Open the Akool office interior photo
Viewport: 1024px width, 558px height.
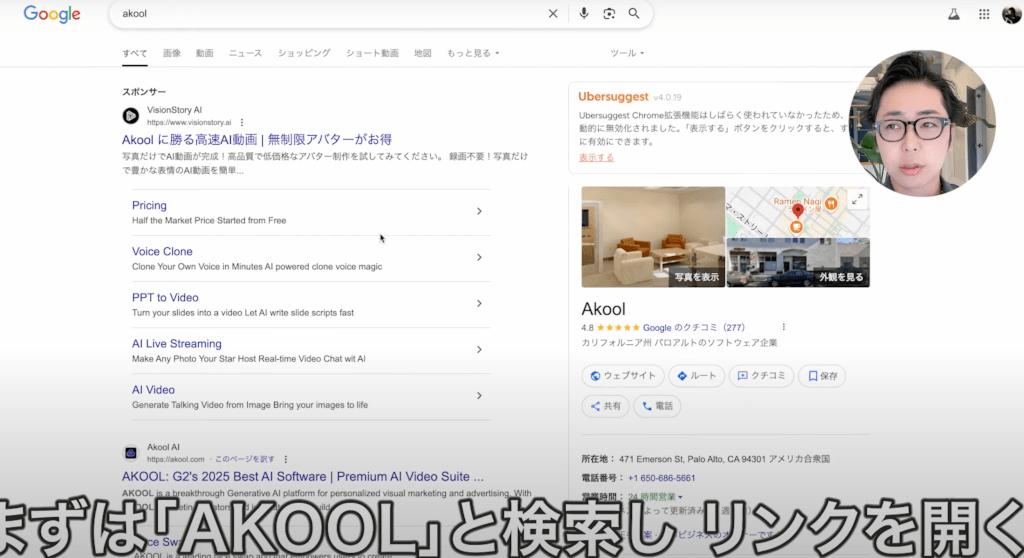click(x=653, y=237)
